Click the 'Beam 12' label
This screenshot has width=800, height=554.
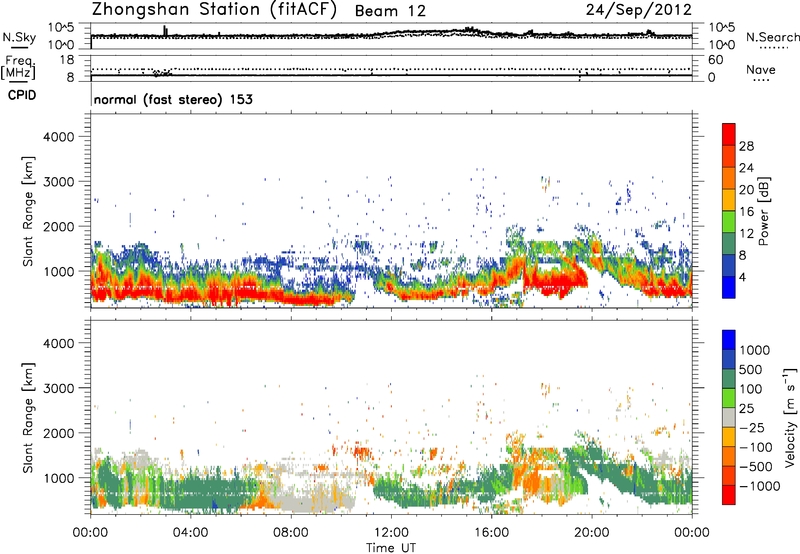coord(390,11)
